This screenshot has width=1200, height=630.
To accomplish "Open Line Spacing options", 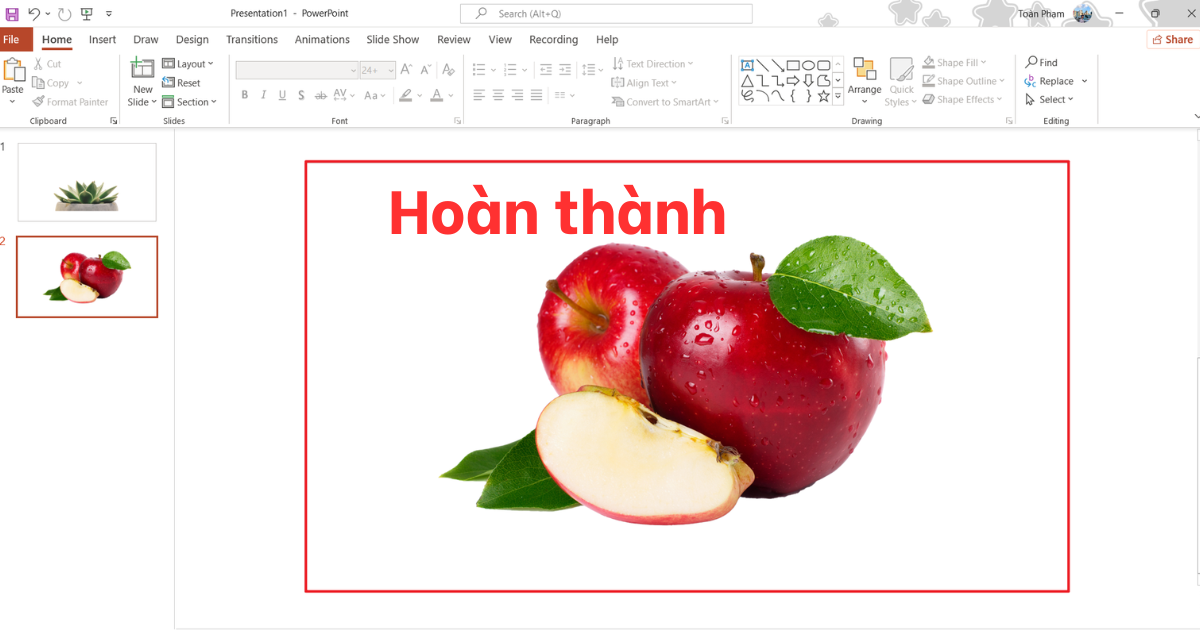I will pos(591,69).
